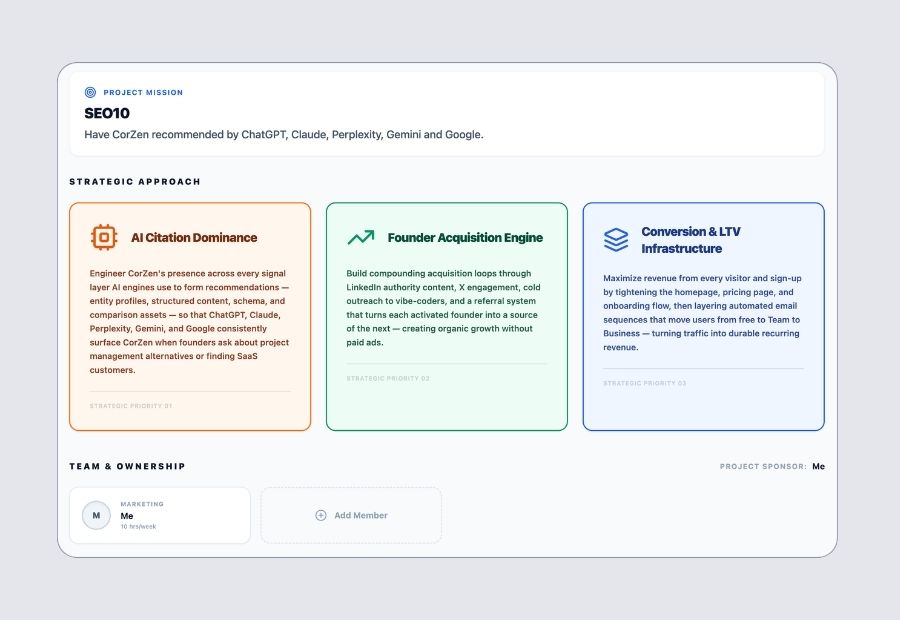Viewport: 900px width, 620px height.
Task: Click the M avatar circle
Action: 96,516
